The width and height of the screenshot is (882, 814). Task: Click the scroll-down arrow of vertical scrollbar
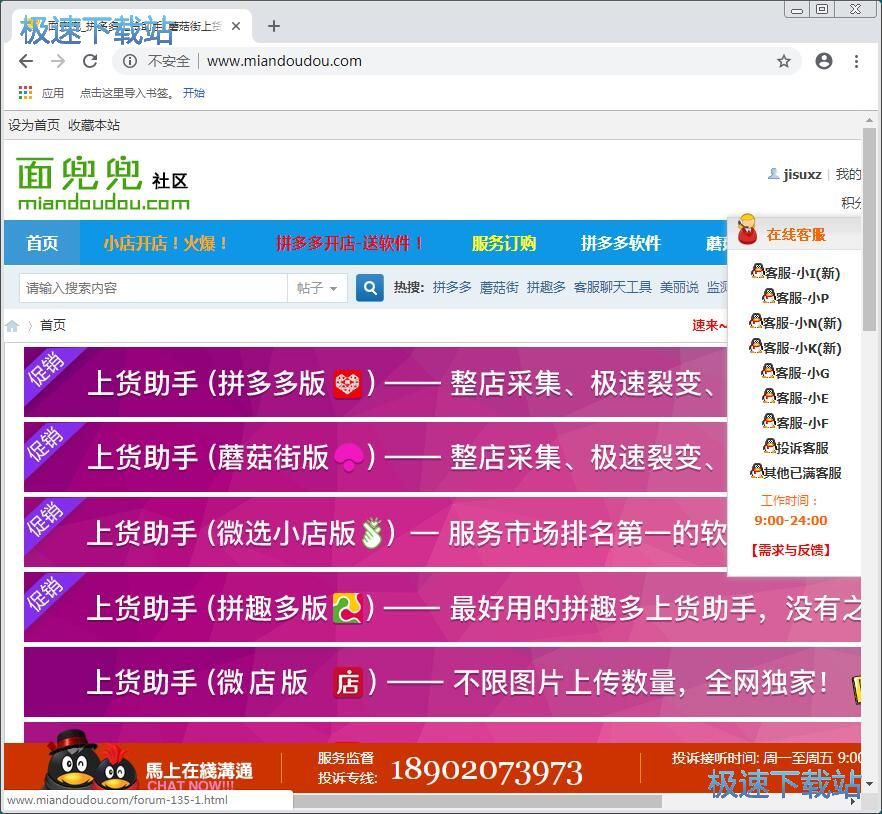tap(869, 784)
